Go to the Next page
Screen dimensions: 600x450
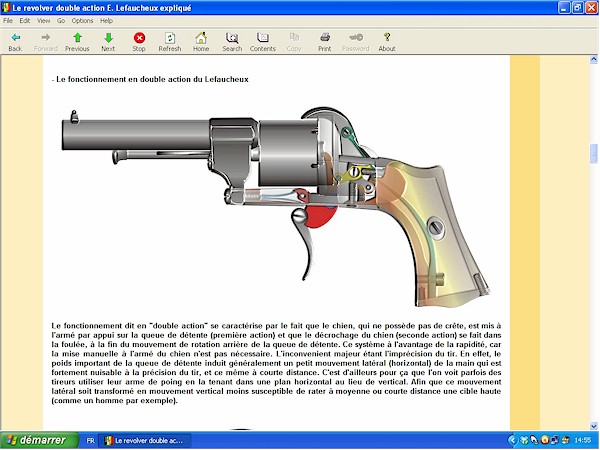click(108, 42)
